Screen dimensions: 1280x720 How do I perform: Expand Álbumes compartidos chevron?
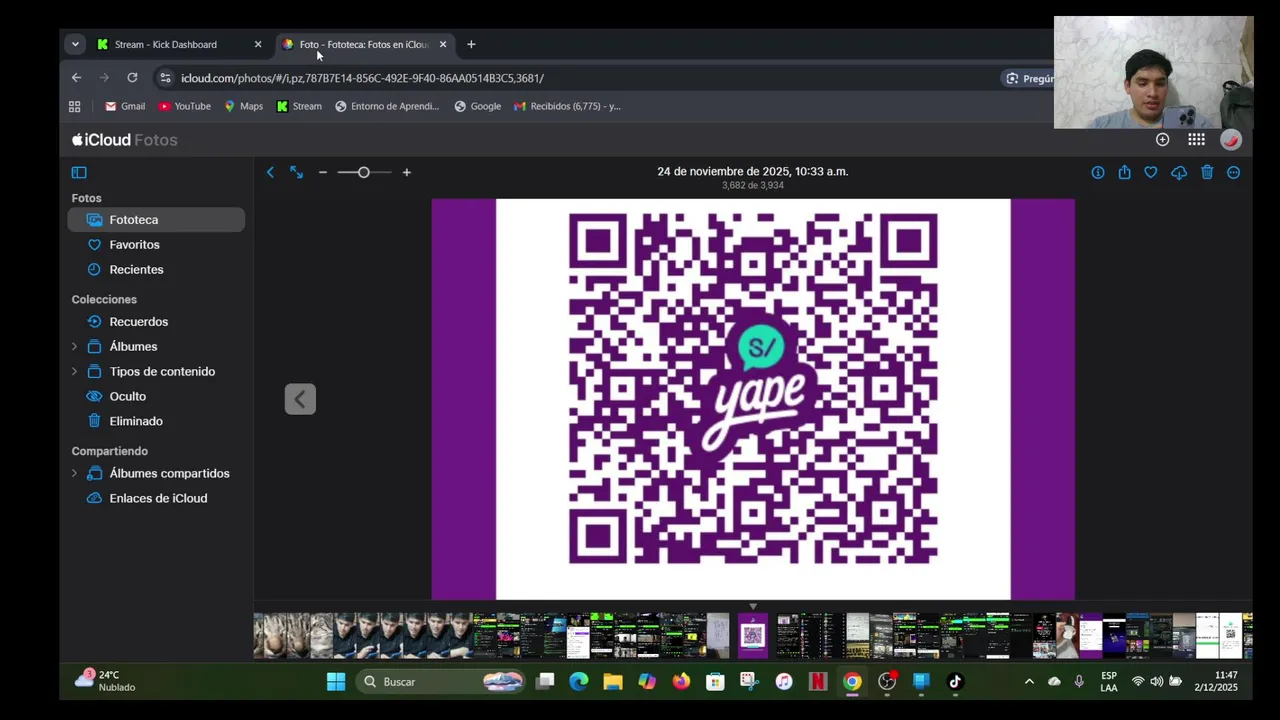coord(74,473)
